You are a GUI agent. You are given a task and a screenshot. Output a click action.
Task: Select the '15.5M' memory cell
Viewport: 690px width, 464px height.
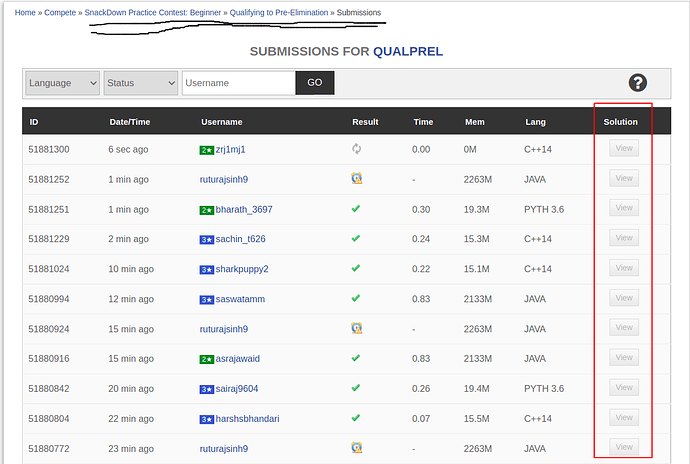point(476,419)
